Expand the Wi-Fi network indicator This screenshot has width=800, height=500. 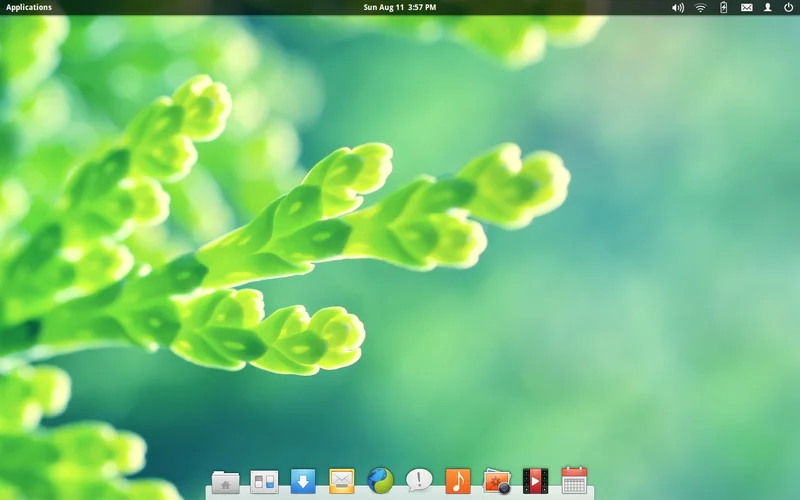pyautogui.click(x=701, y=7)
